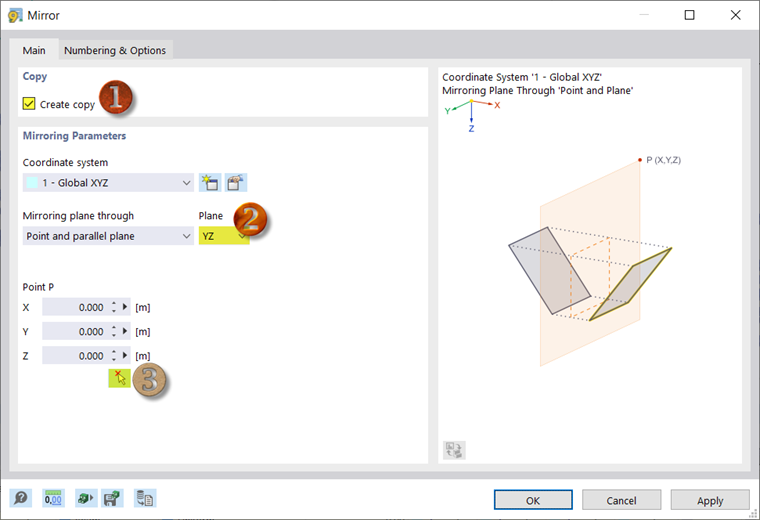
Task: Click the new coordinate system icon
Action: [x=210, y=183]
